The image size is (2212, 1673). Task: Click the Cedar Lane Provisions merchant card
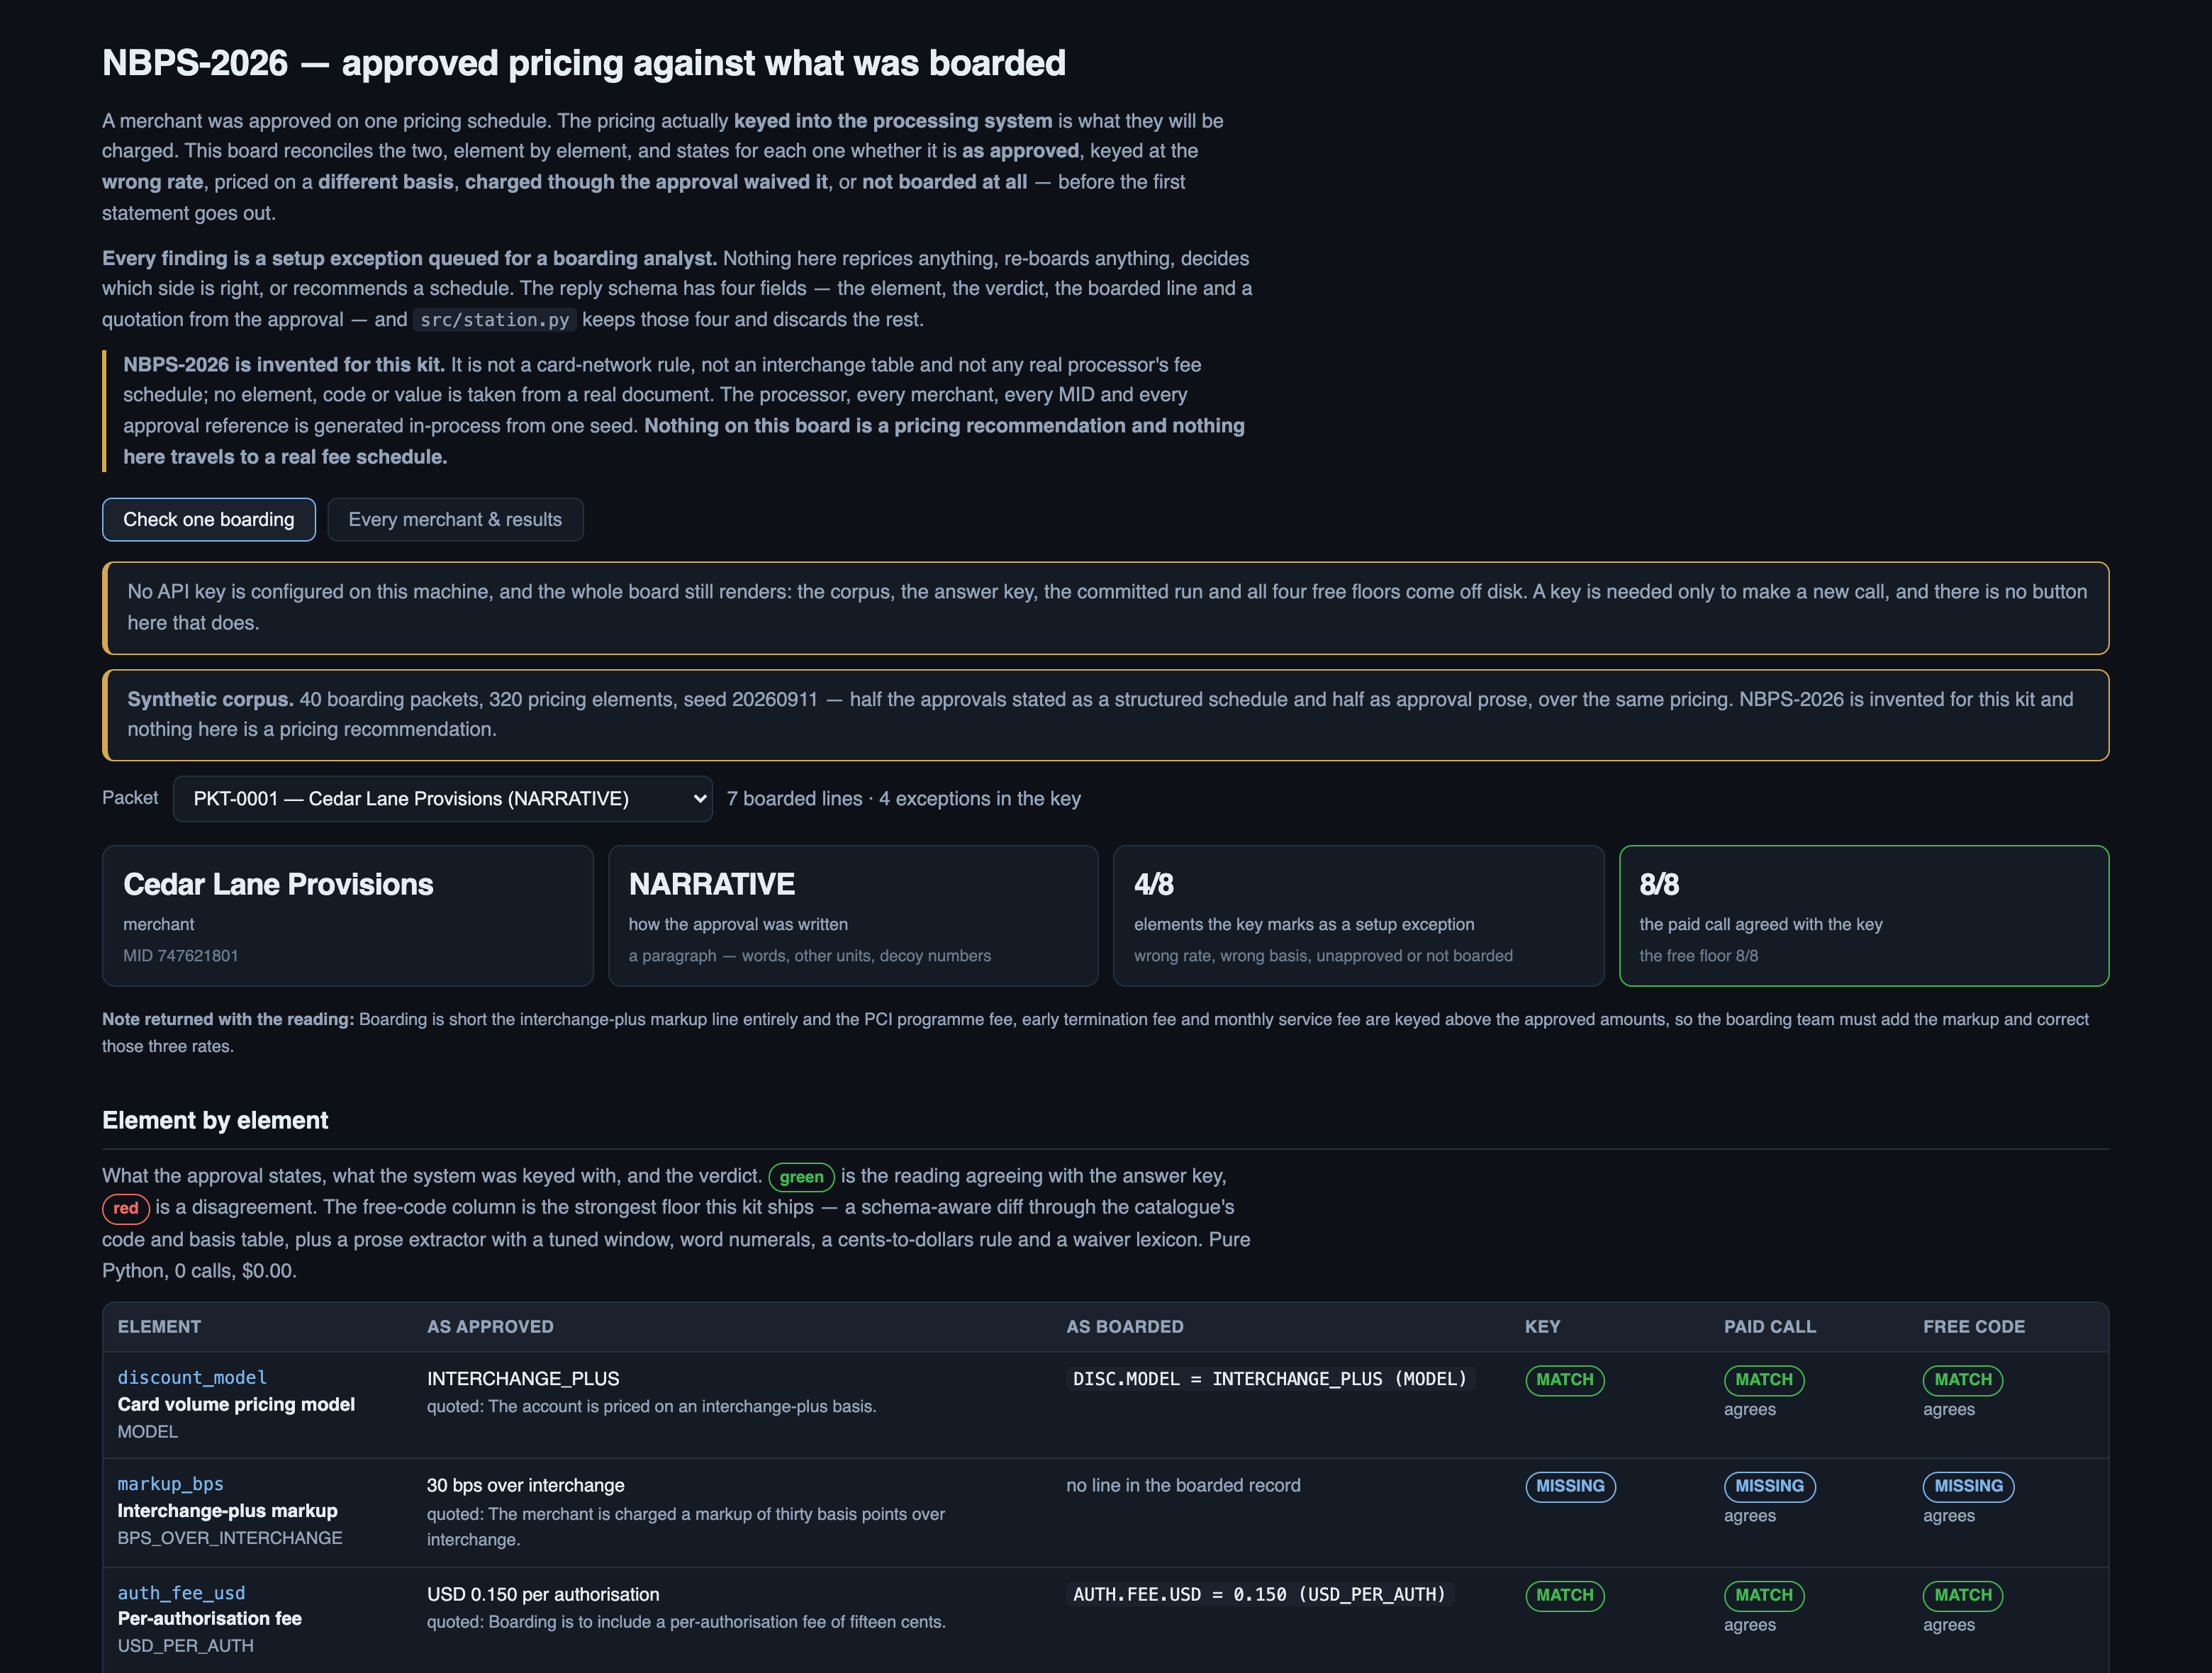[x=348, y=916]
